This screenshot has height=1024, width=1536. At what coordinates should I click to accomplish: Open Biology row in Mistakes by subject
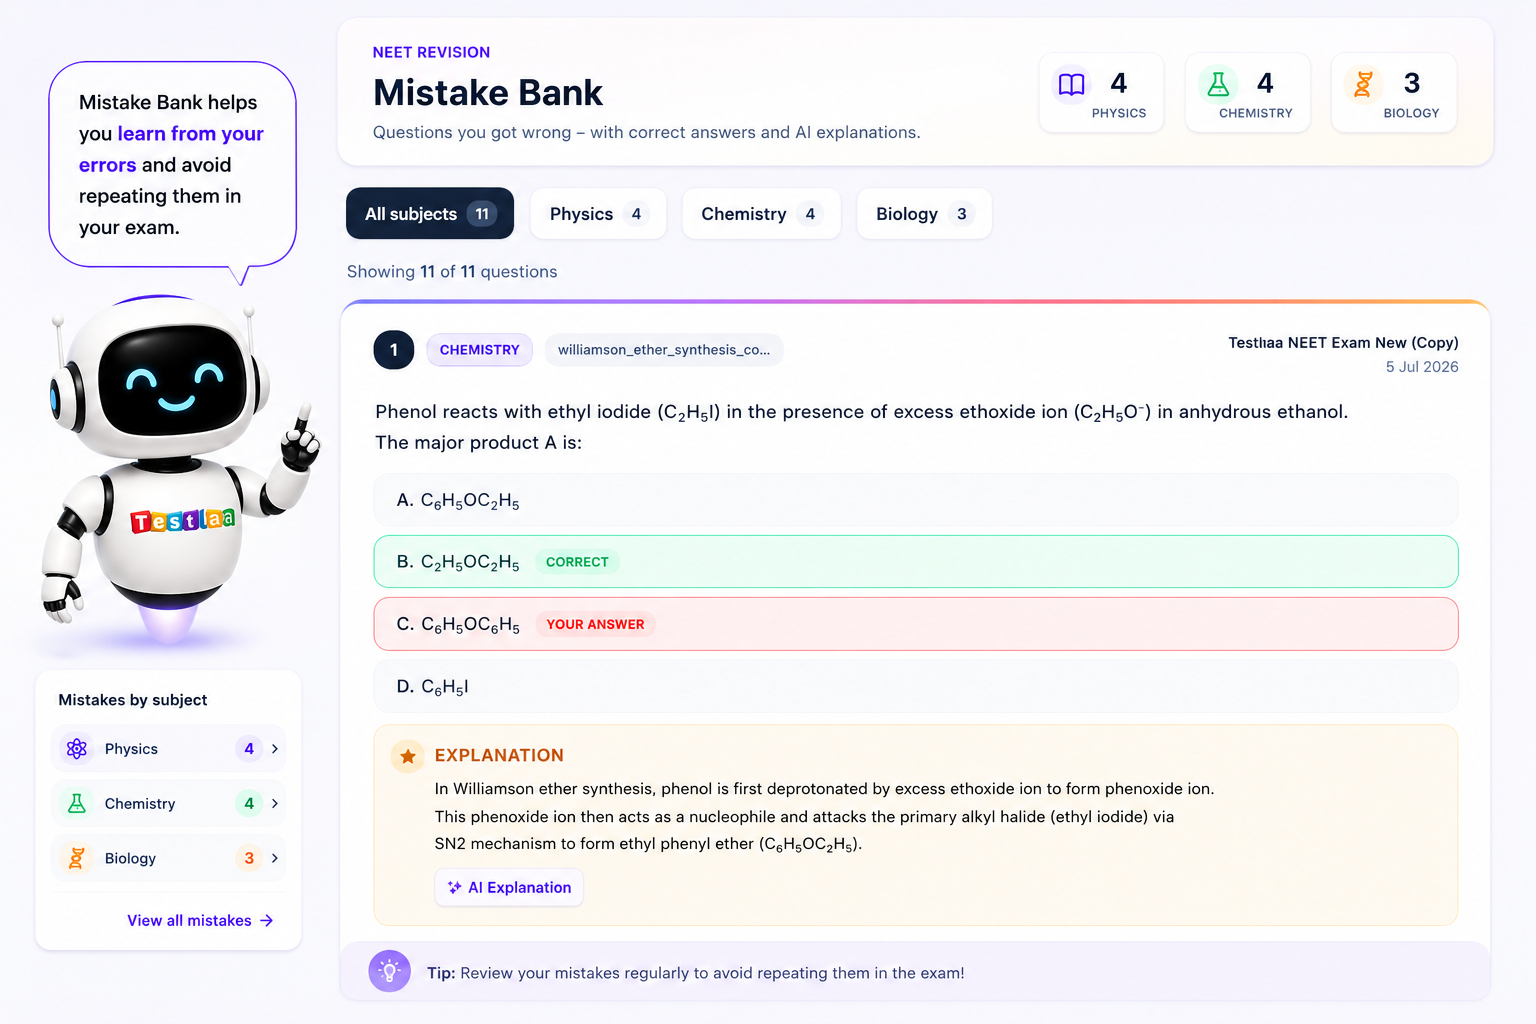(168, 858)
